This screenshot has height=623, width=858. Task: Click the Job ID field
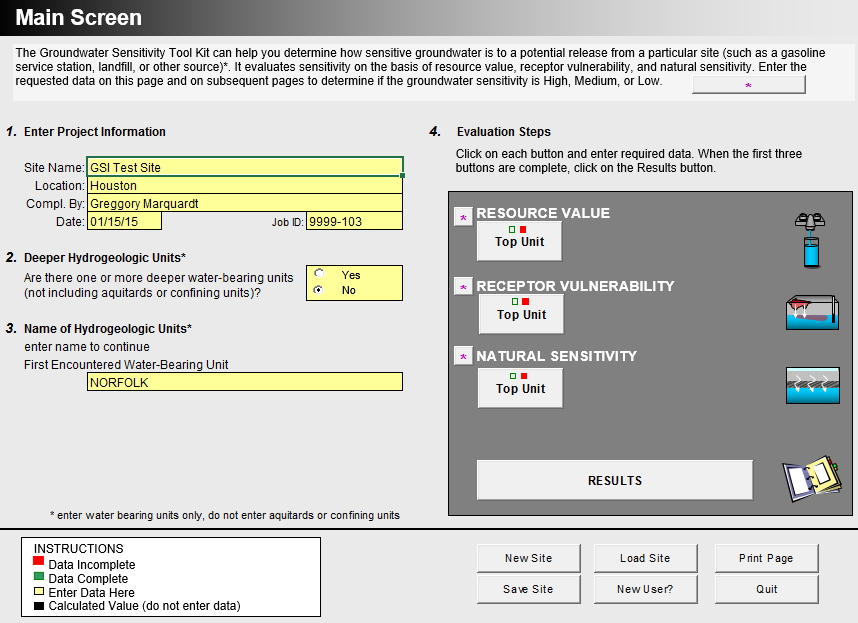tap(353, 222)
